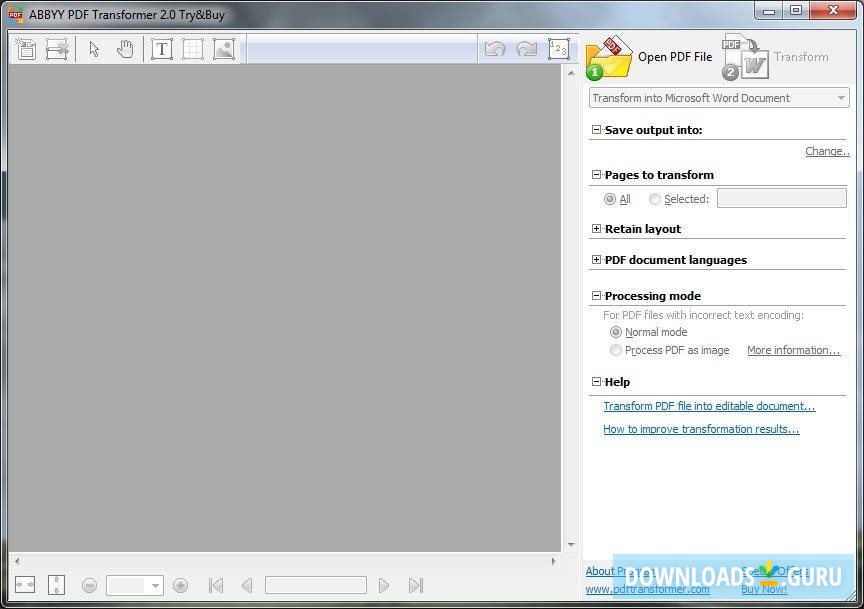Screen dimensions: 864x609
Task: Choose Process PDF as image option
Action: click(616, 350)
